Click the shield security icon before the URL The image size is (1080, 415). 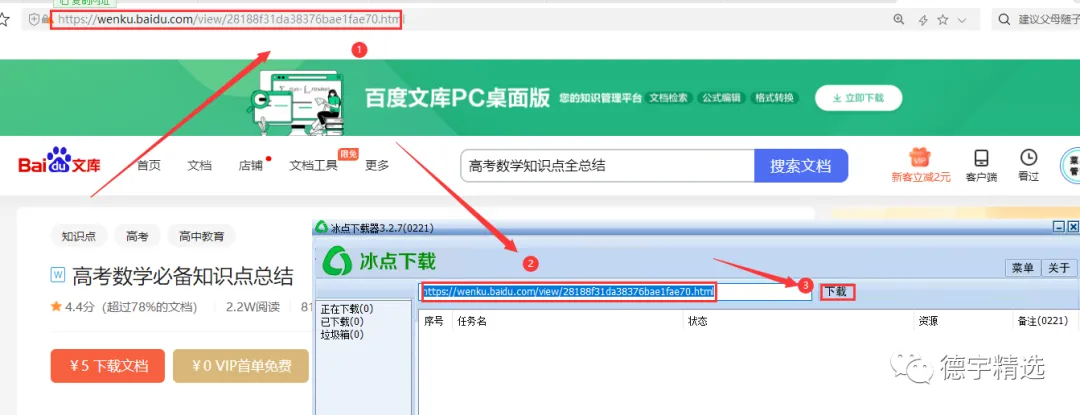pyautogui.click(x=34, y=20)
